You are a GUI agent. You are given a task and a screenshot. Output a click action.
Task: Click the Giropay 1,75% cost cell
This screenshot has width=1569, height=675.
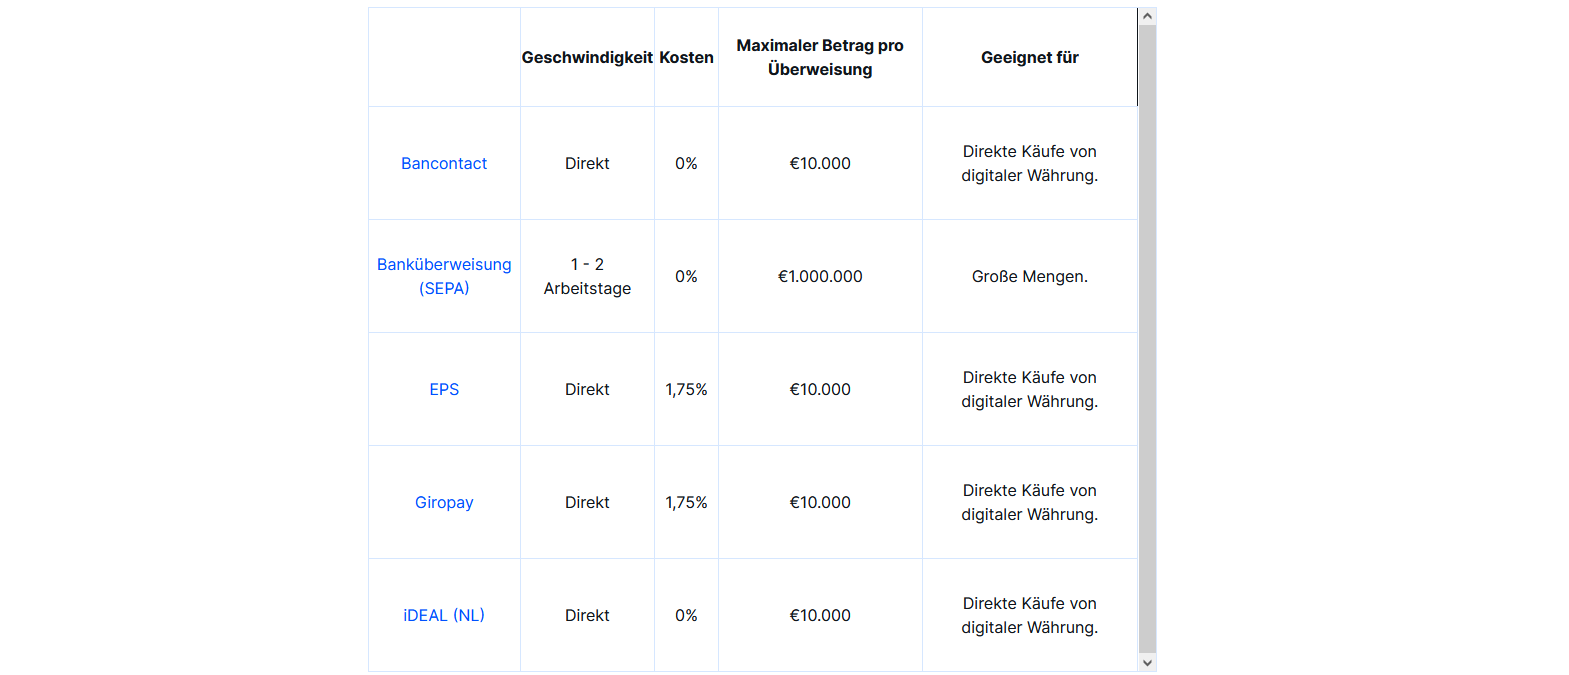click(686, 502)
